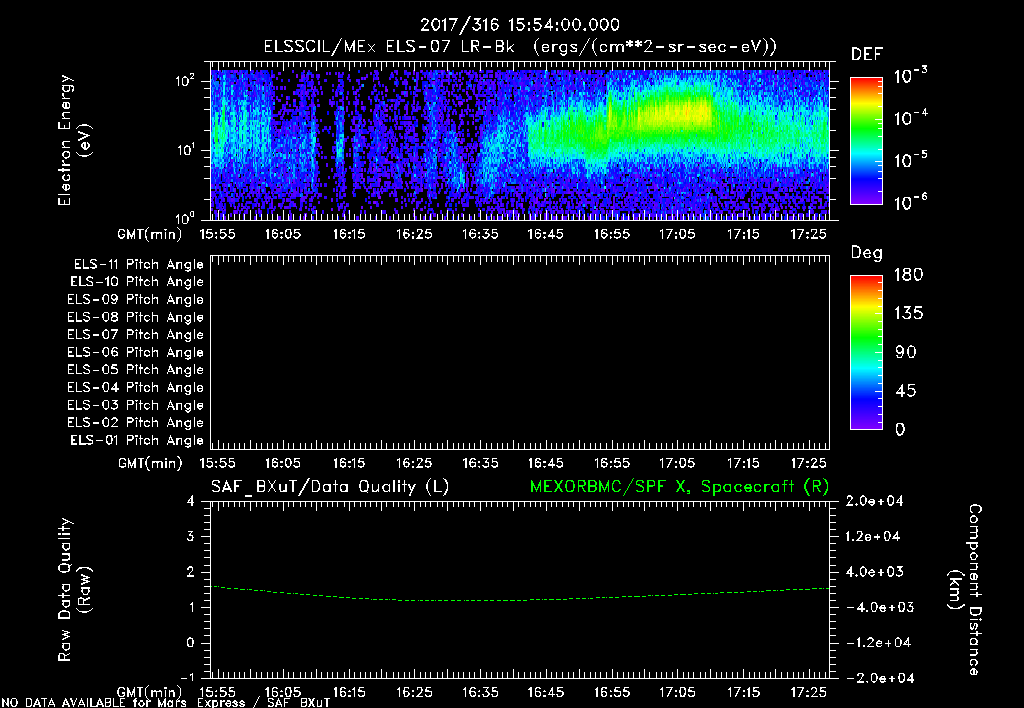Click the DEF color scale bar
Image resolution: width=1024 pixels, height=708 pixels.
866,141
